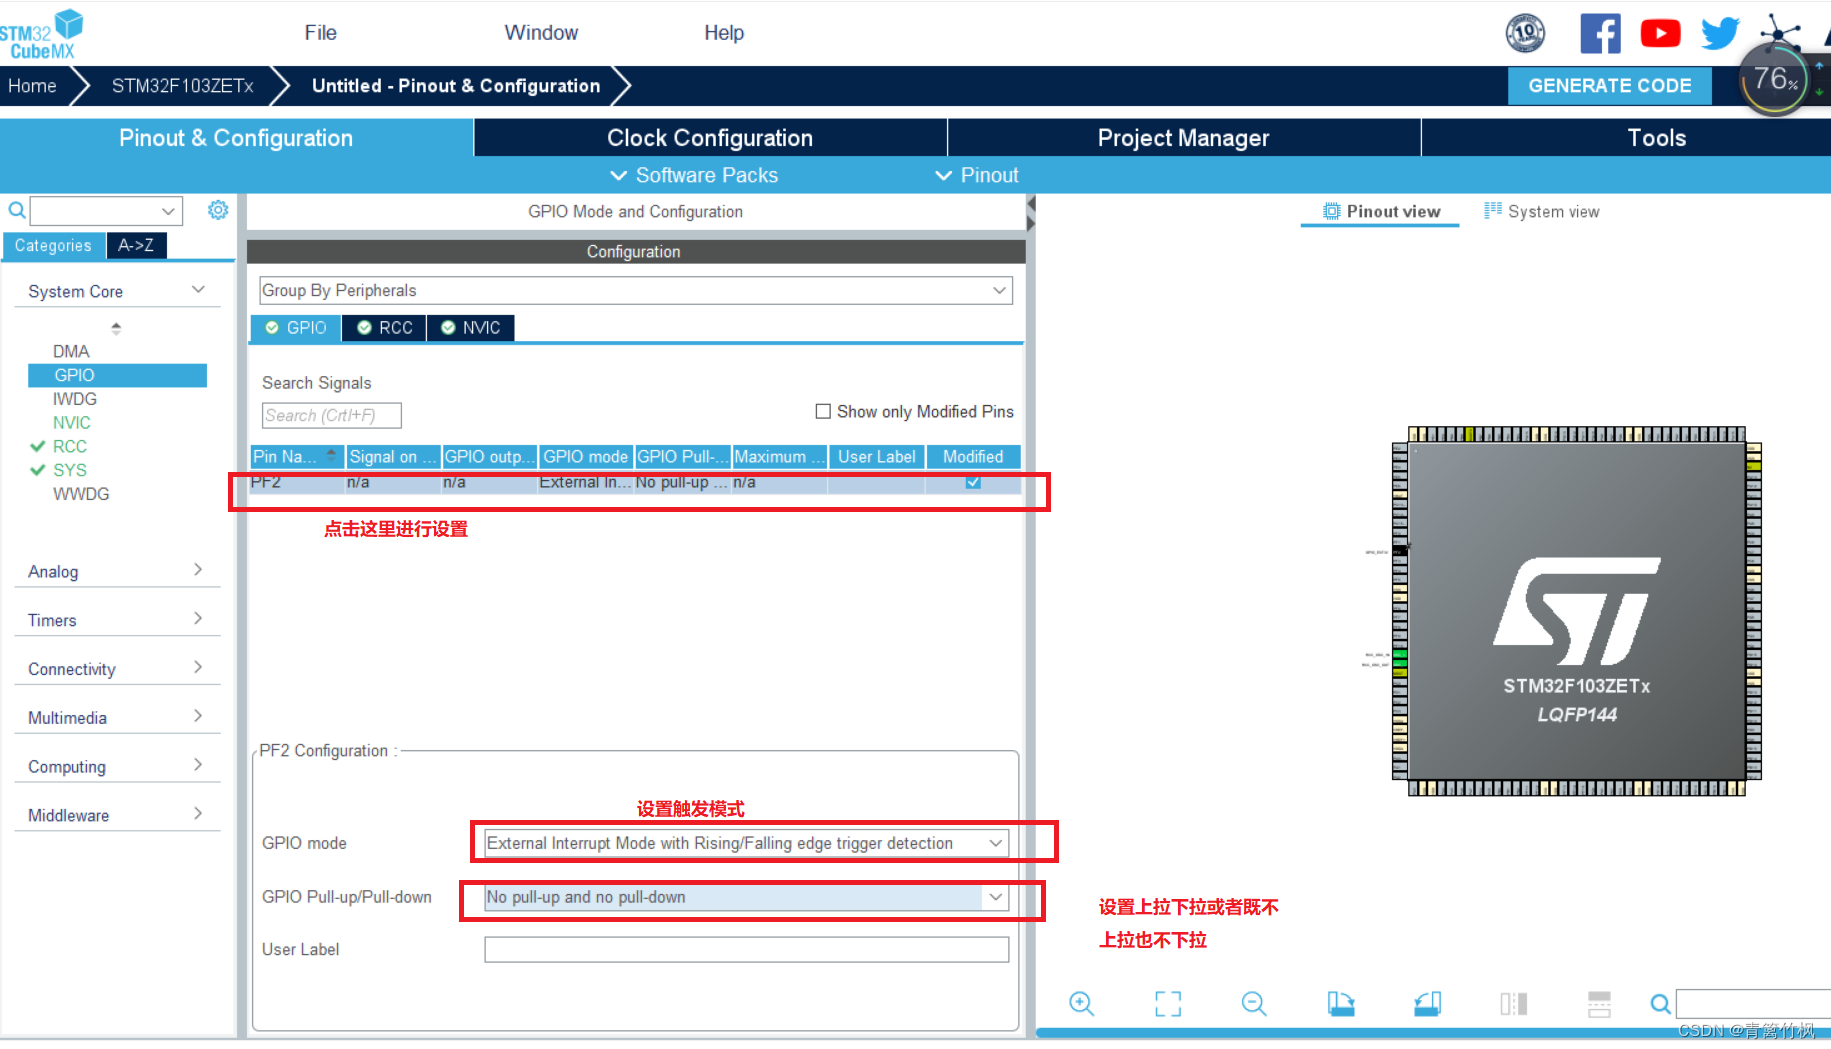1831x1049 pixels.
Task: Open the GPIO mode trigger dropdown
Action: 995,843
